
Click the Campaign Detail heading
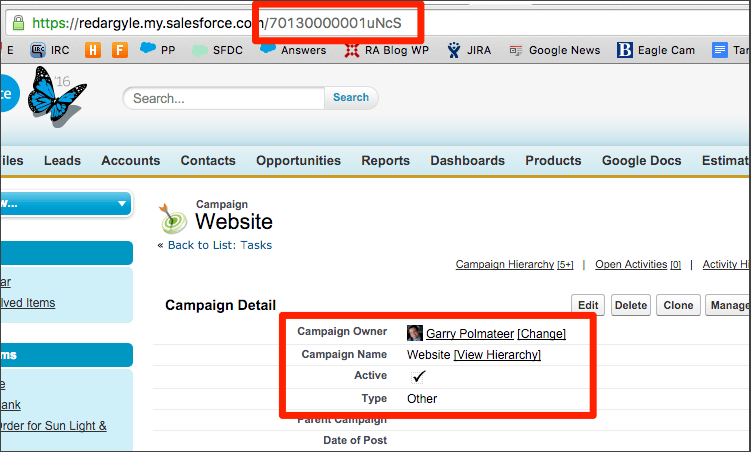tap(220, 305)
